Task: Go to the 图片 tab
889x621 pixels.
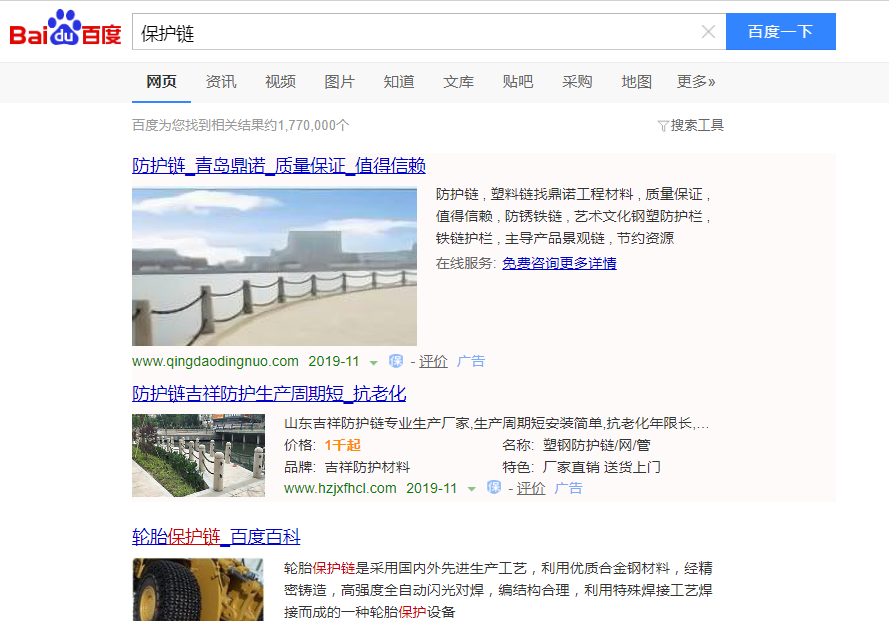Action: pyautogui.click(x=339, y=82)
